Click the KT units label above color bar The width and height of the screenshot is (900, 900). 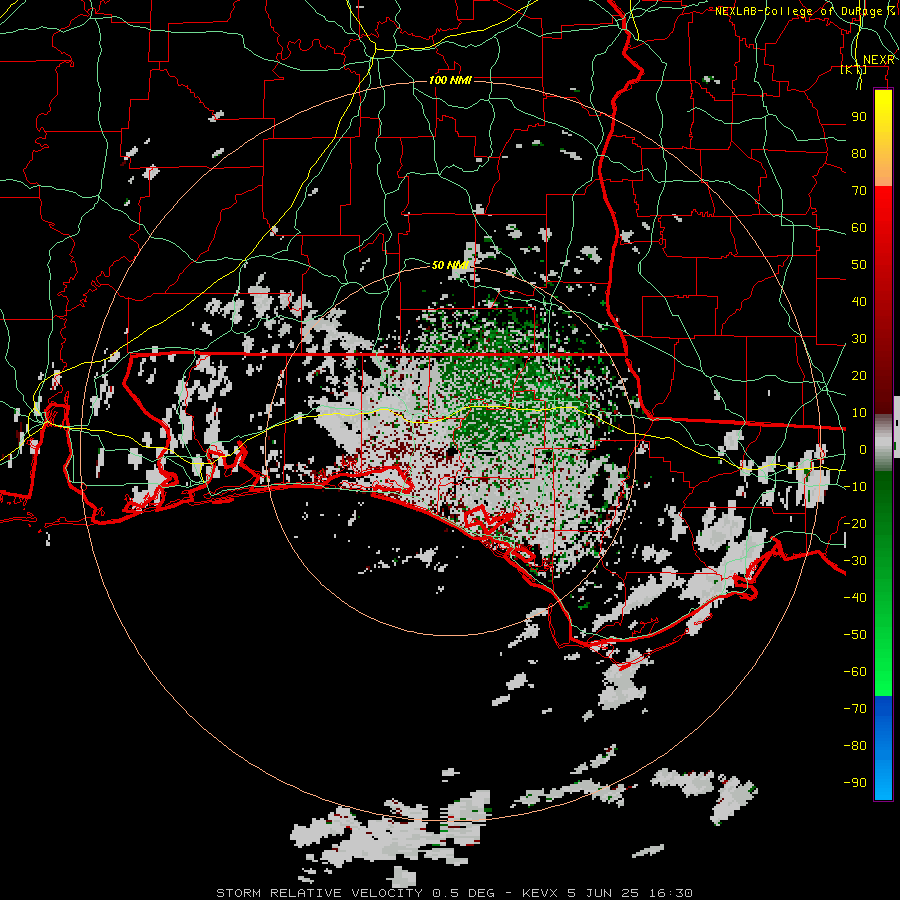tap(854, 70)
